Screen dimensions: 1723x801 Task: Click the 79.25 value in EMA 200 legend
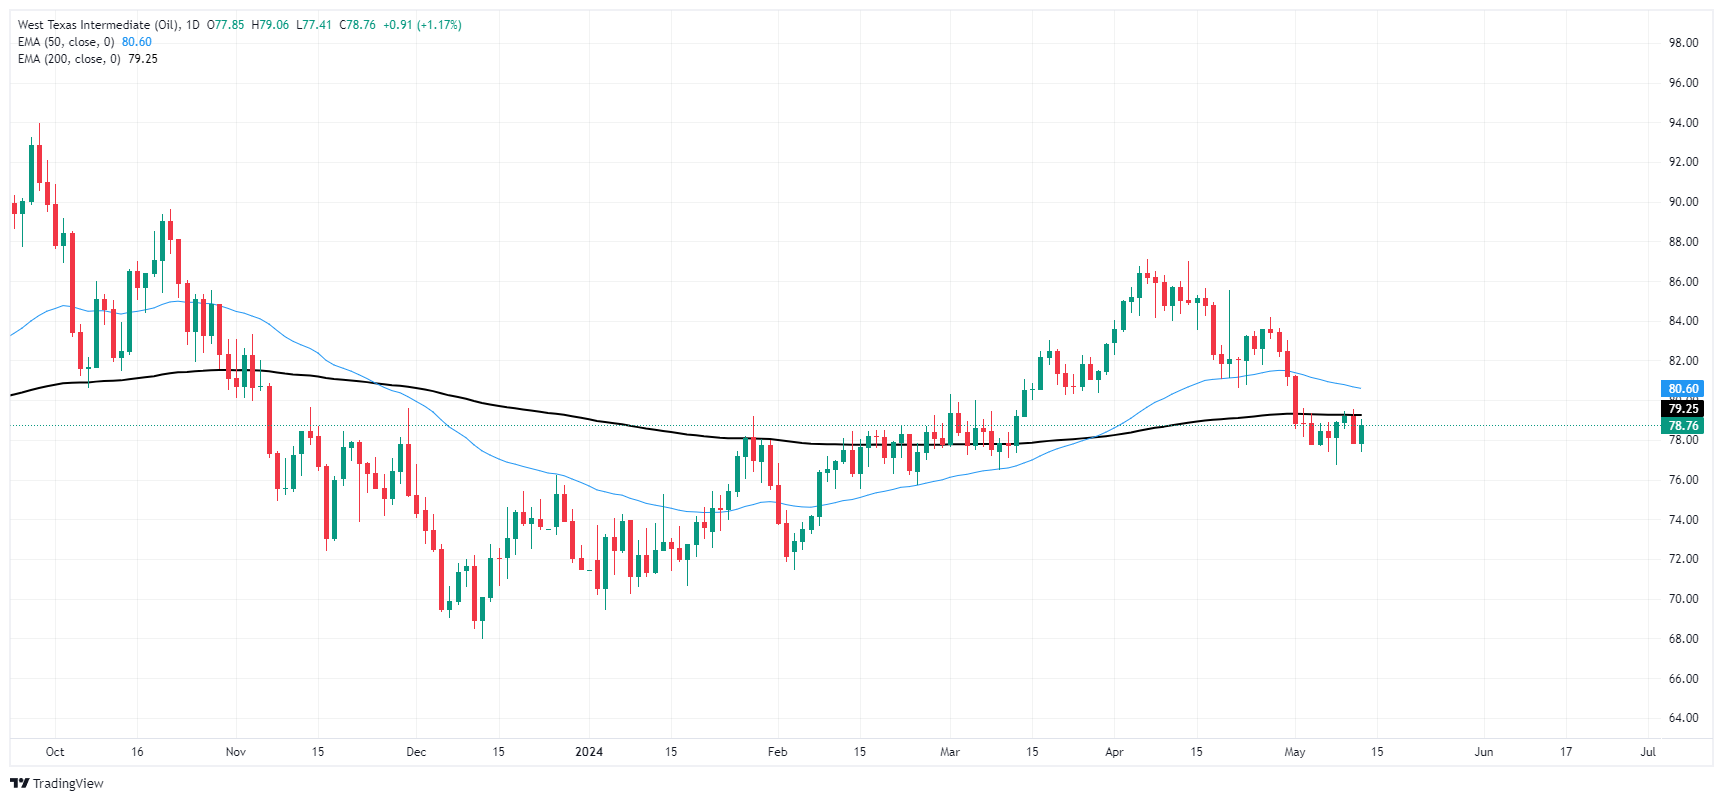pos(143,59)
